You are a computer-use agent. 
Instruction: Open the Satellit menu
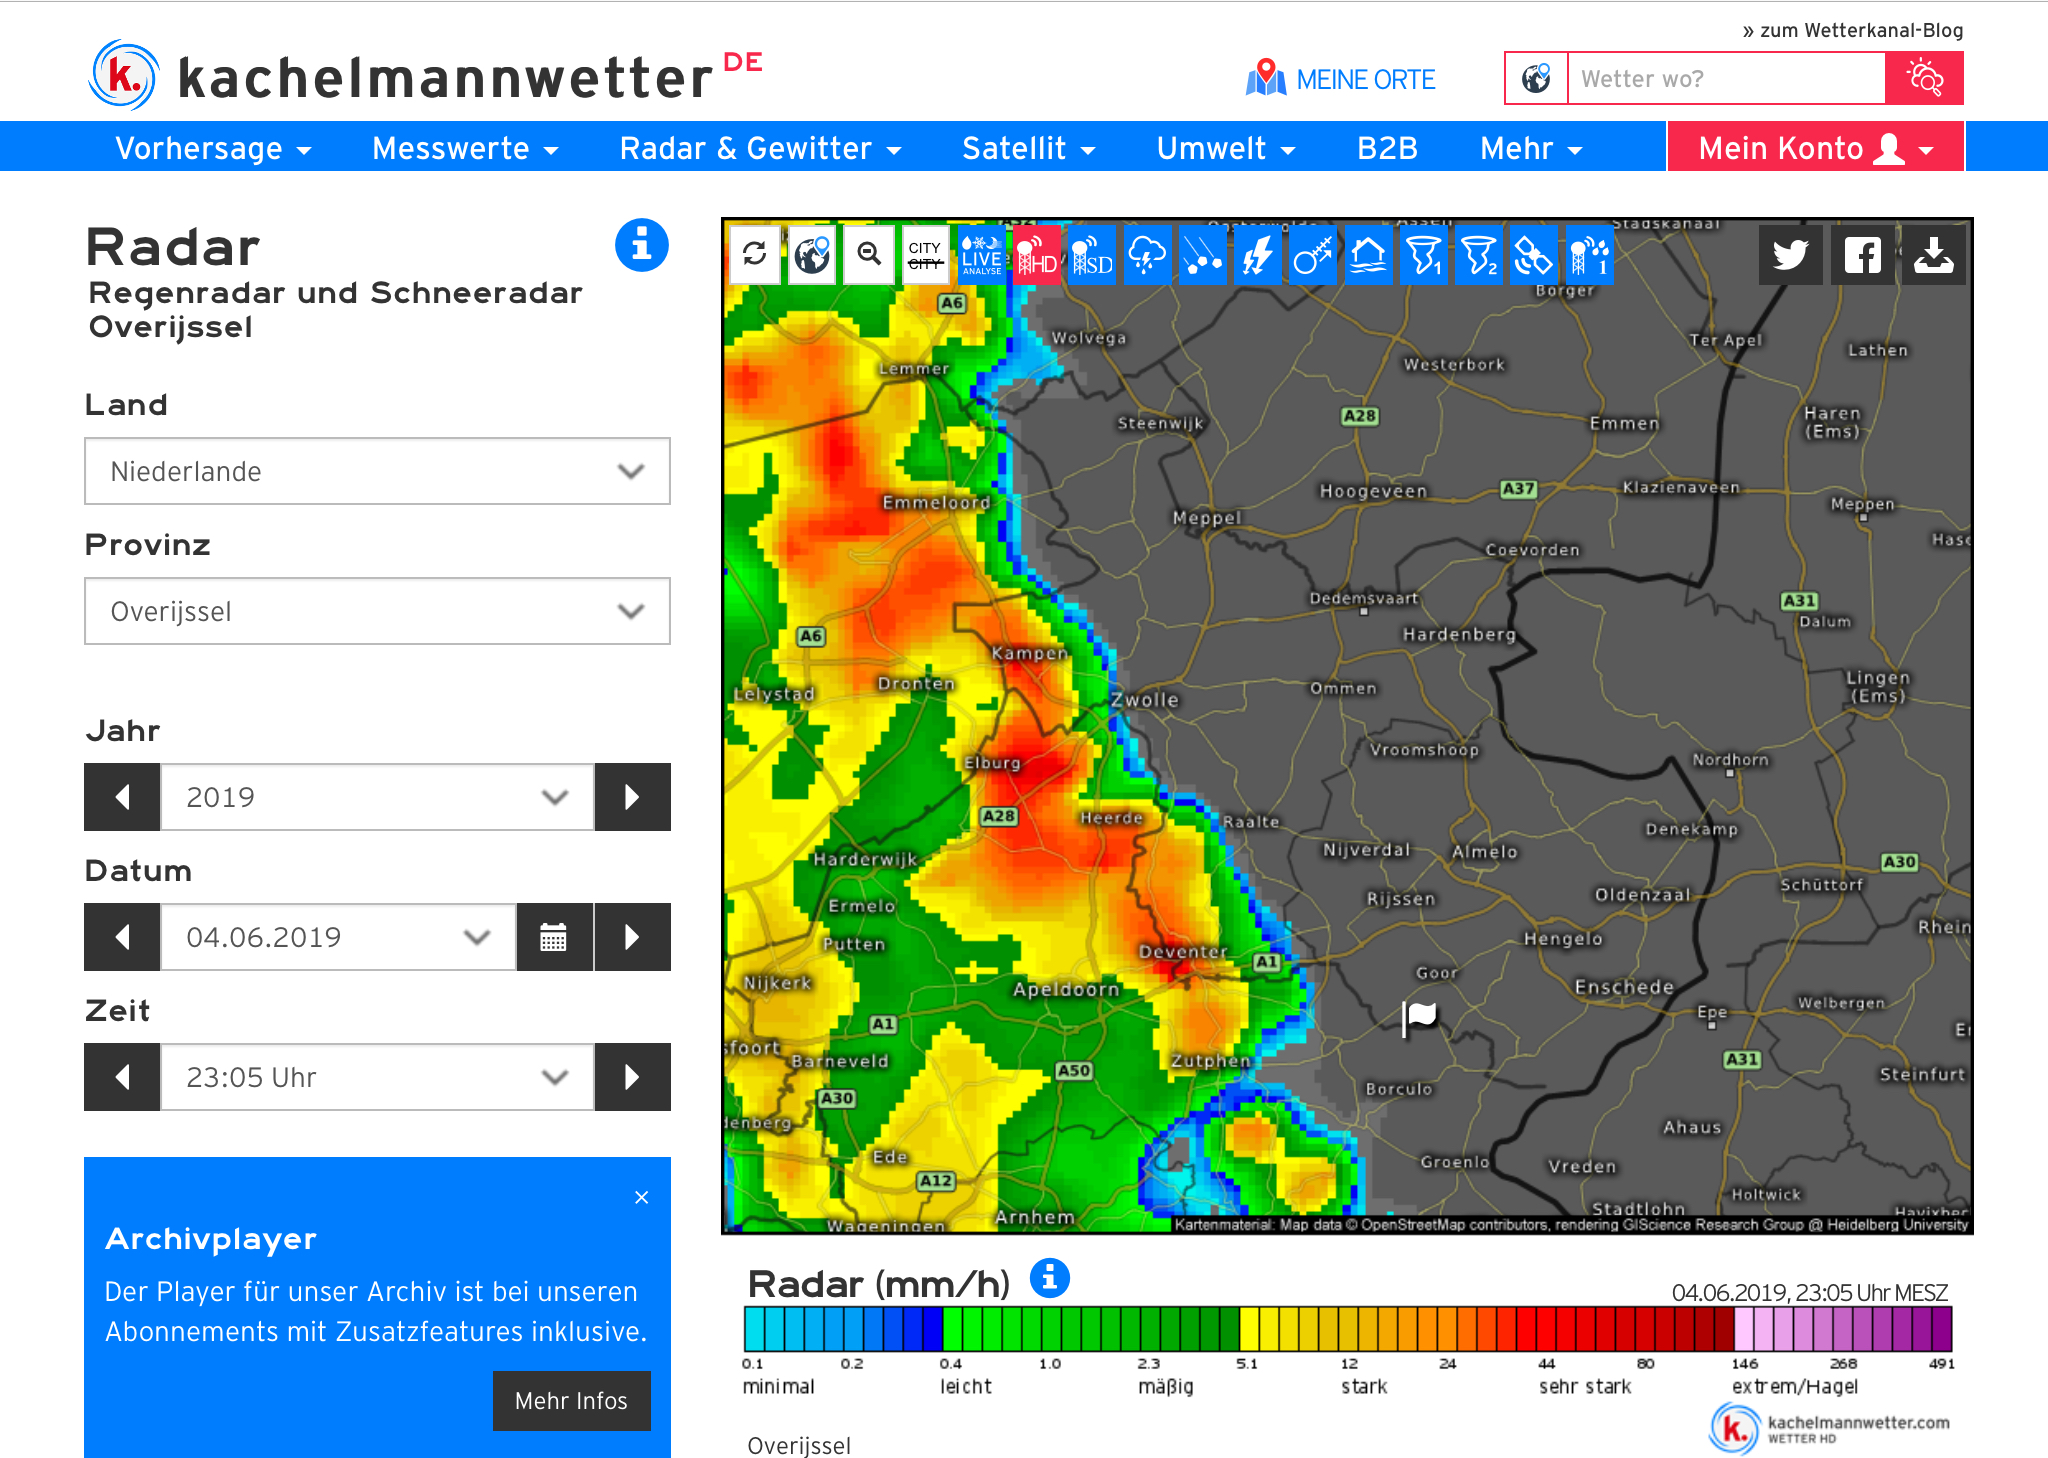pos(1028,148)
